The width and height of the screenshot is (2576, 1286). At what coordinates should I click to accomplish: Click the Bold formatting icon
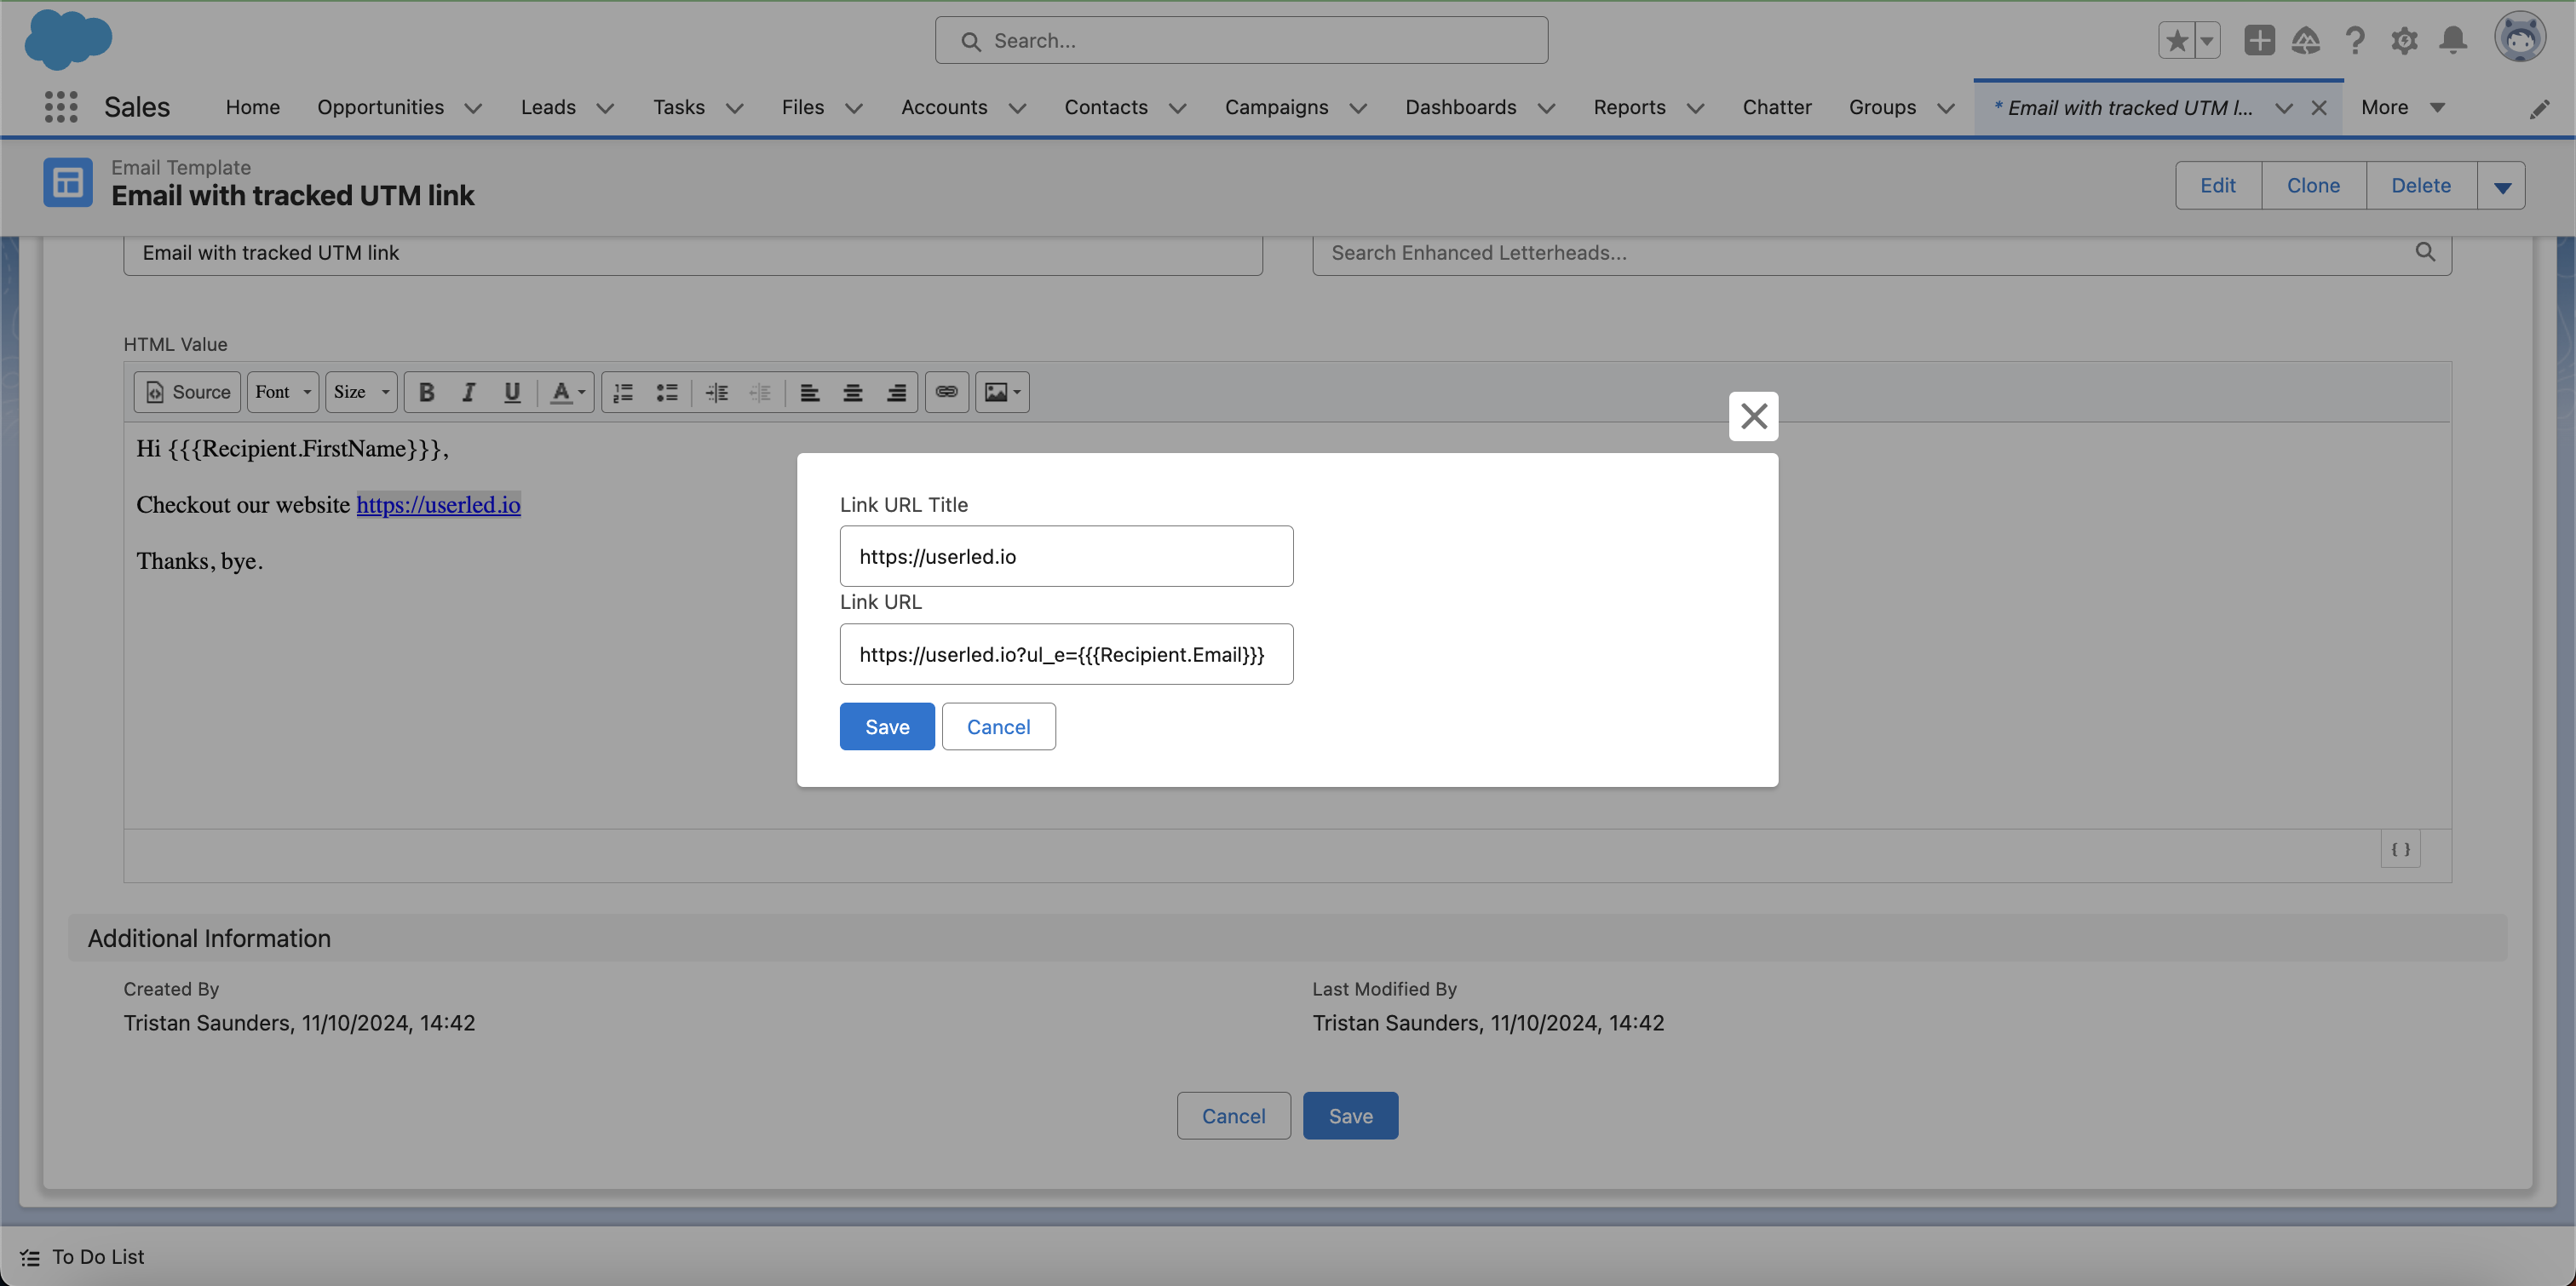click(x=426, y=392)
